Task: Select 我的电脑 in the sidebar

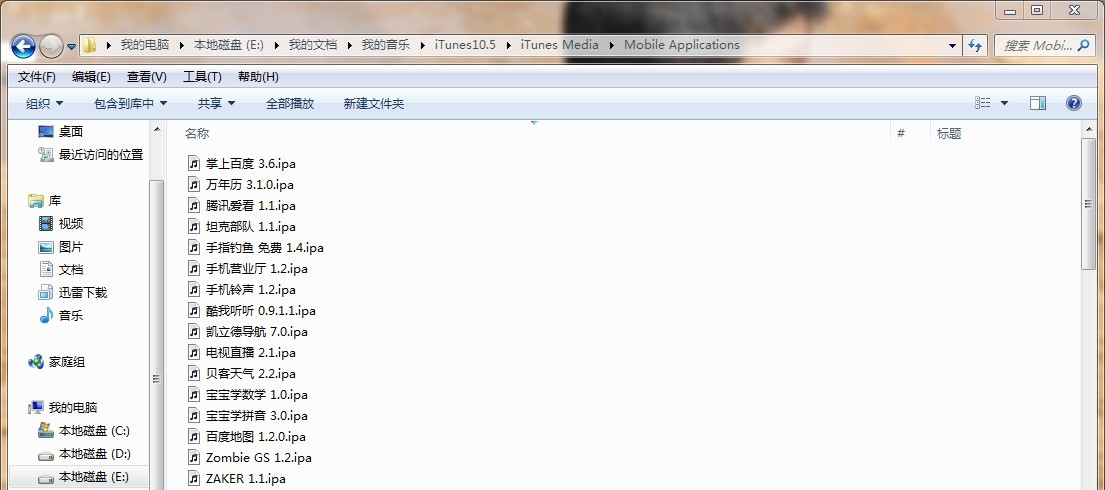Action: click(x=73, y=407)
